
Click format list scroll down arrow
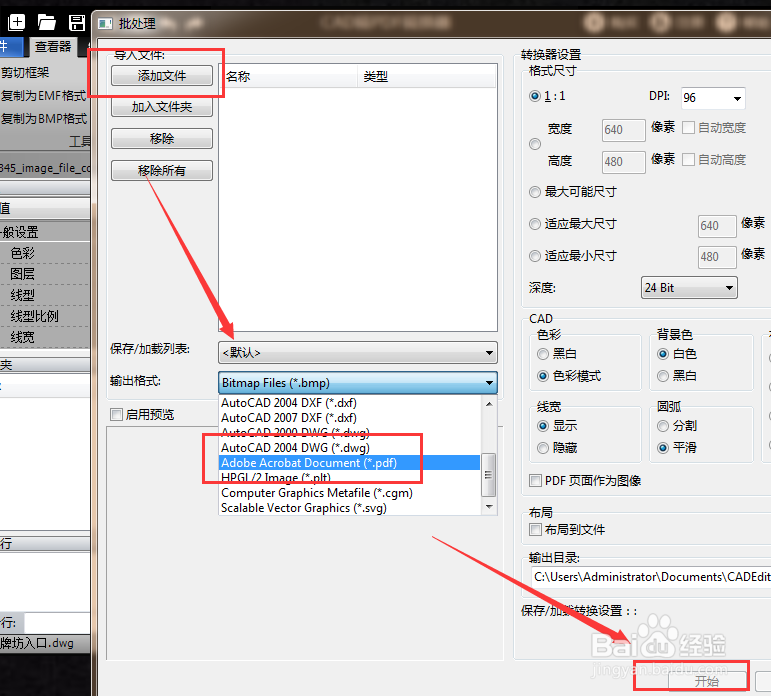click(489, 507)
